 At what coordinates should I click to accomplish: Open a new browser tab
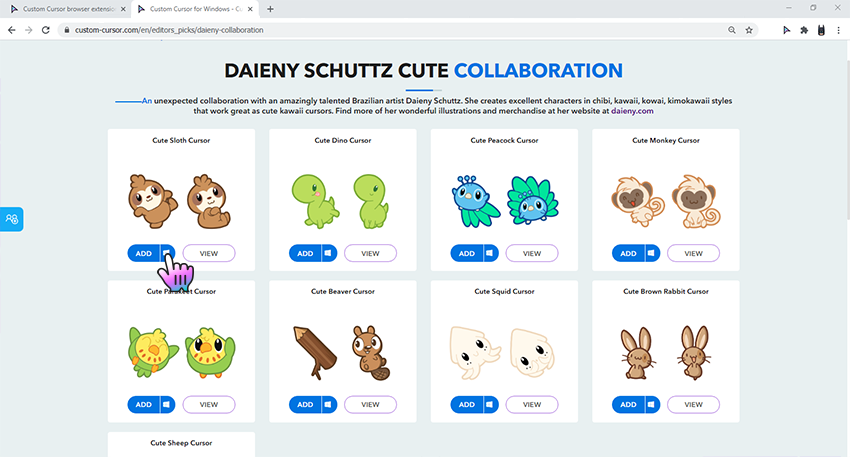click(270, 9)
